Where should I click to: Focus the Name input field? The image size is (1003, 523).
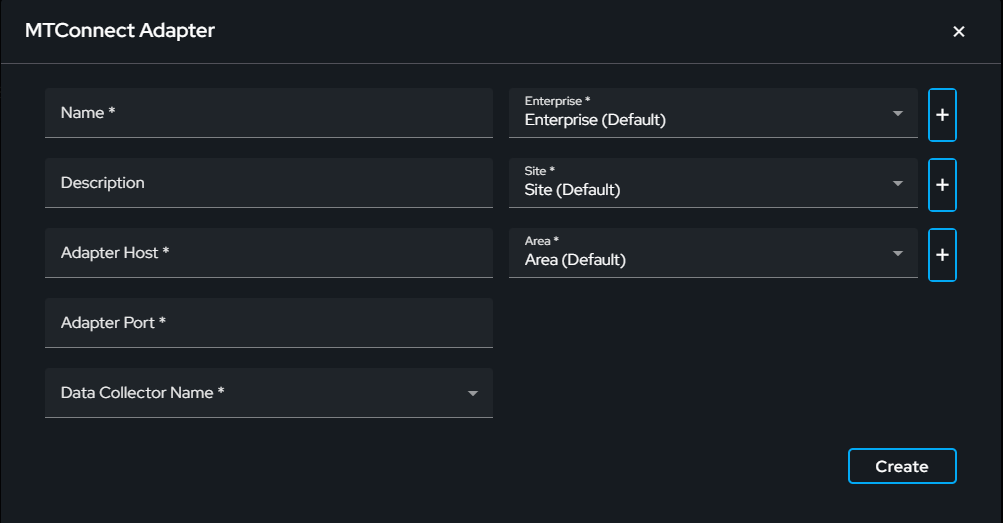[x=269, y=113]
